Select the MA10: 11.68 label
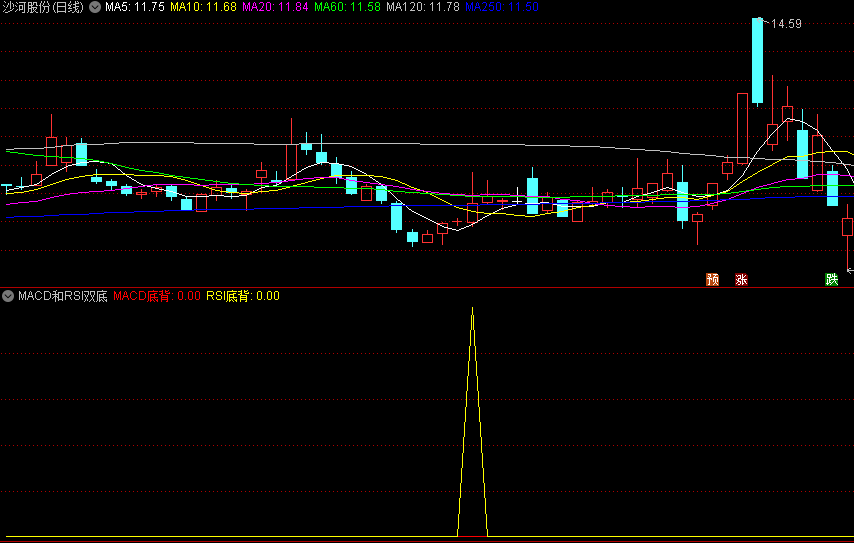This screenshot has height=543, width=854. (203, 7)
